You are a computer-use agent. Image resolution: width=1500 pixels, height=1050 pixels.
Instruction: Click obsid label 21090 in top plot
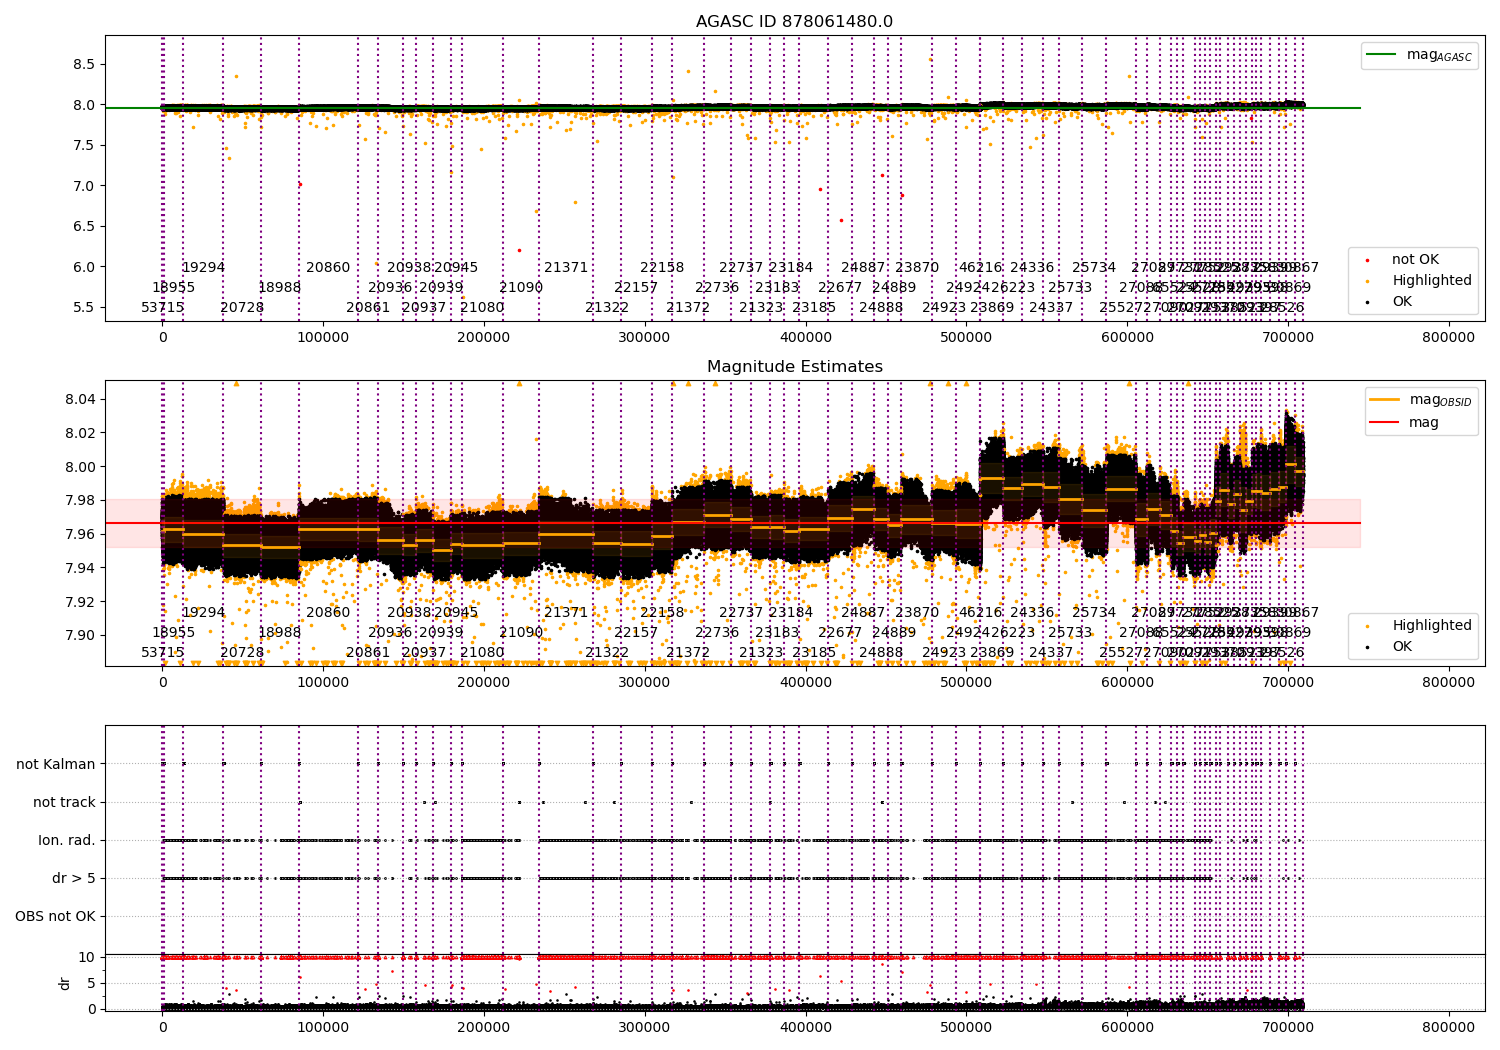click(521, 287)
